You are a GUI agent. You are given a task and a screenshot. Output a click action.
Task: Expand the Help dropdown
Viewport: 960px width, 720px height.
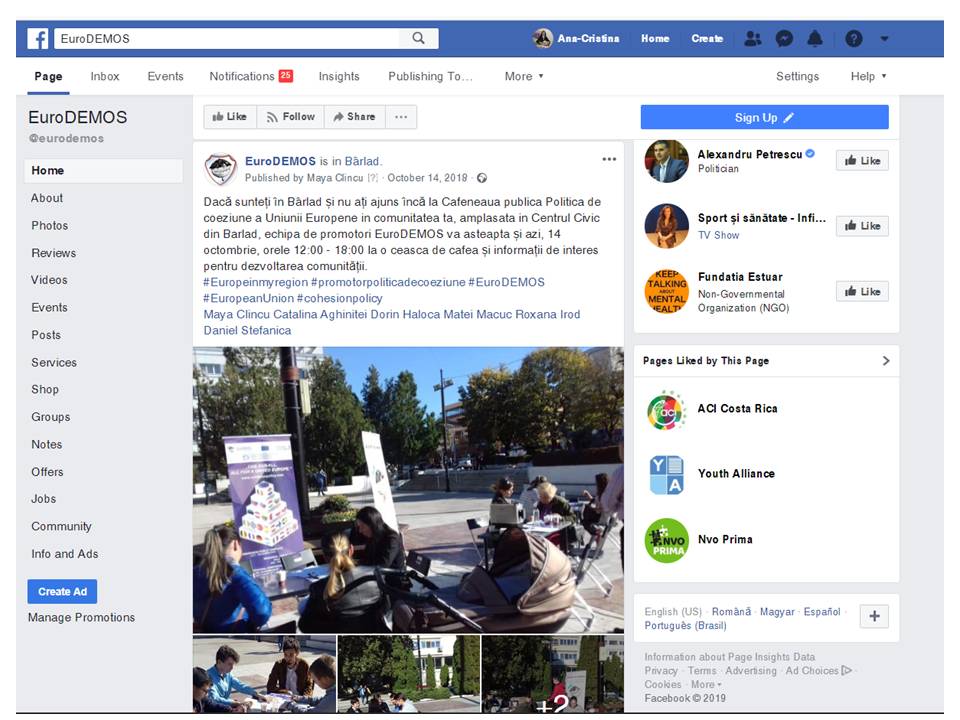point(868,77)
